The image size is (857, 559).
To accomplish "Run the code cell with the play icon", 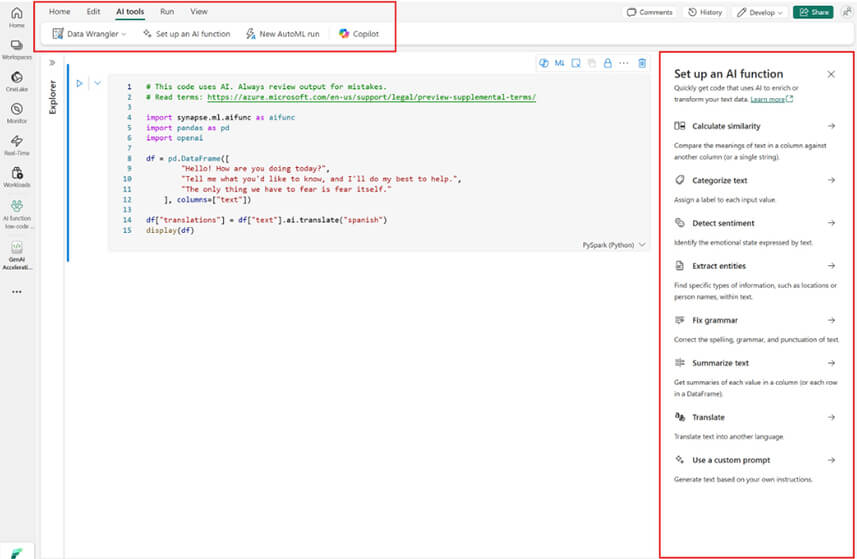I will tap(80, 83).
